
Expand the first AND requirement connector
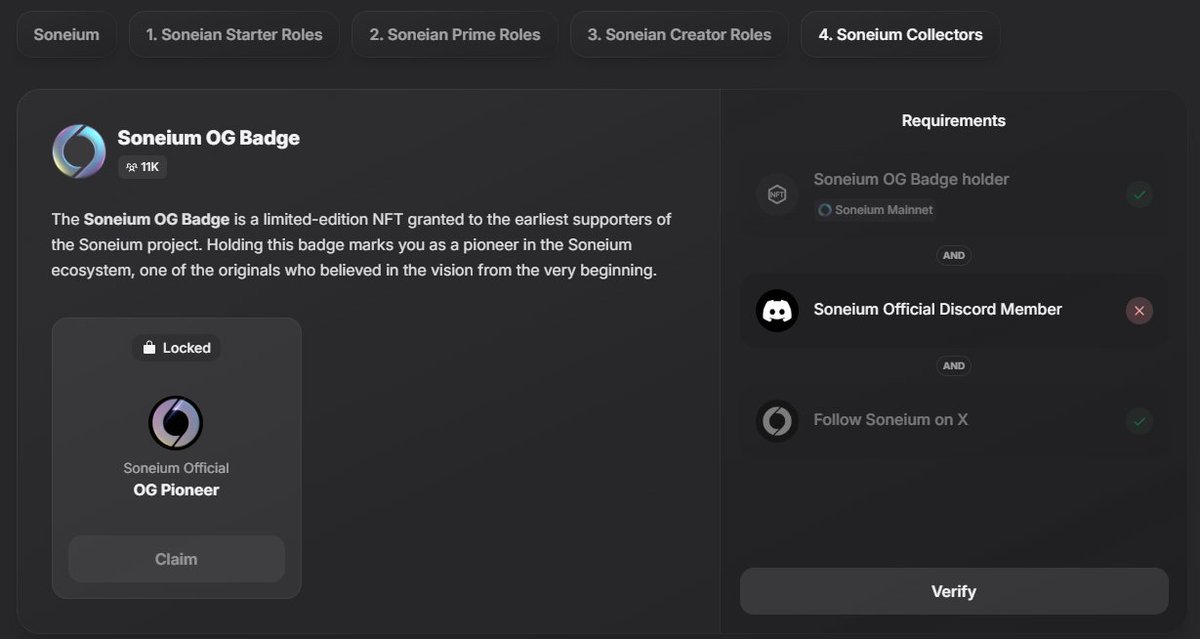(x=953, y=255)
